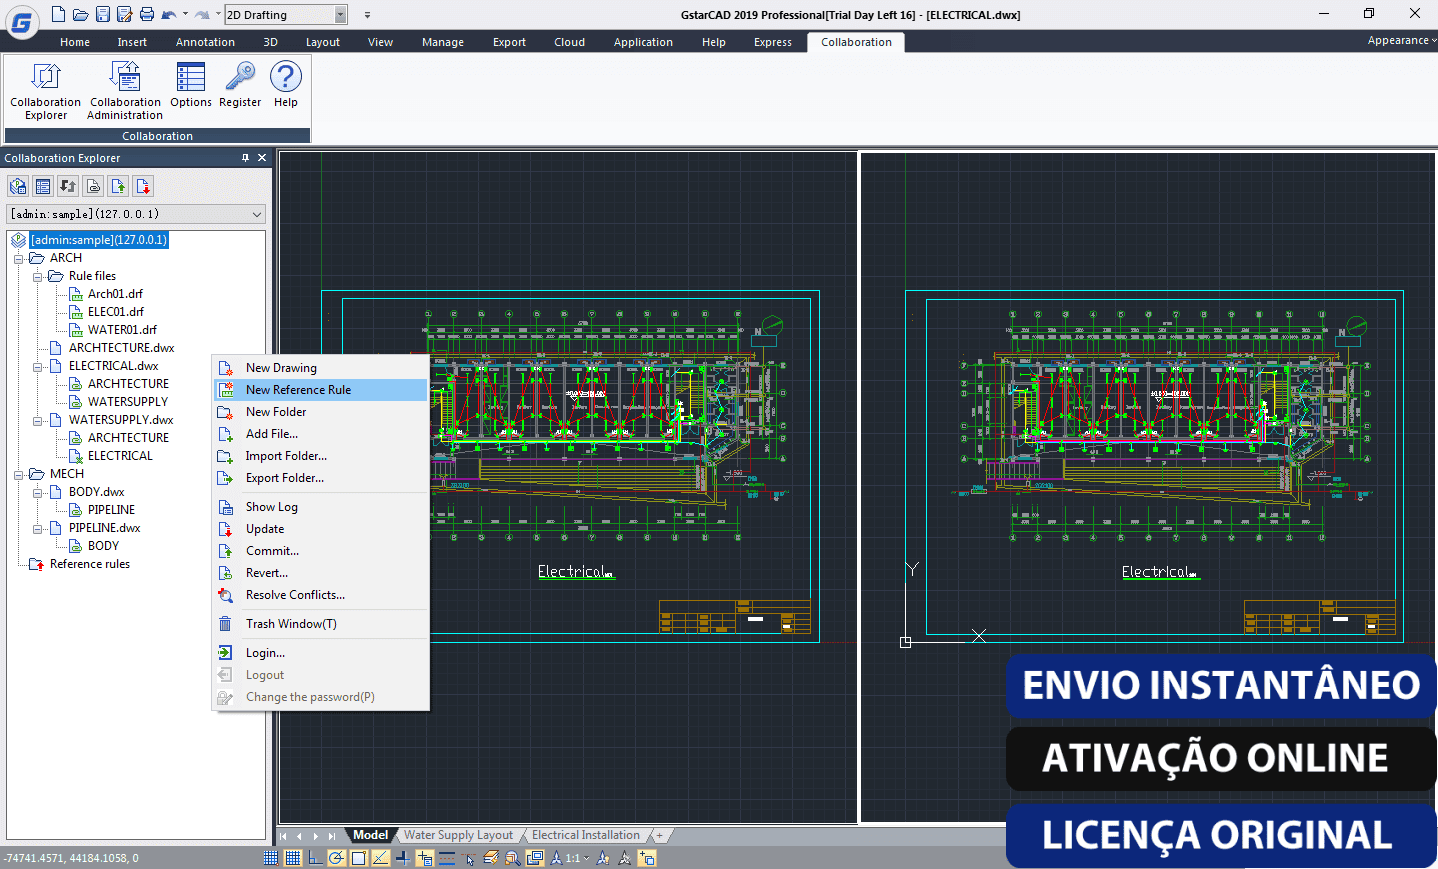The image size is (1438, 869).
Task: Save the drawing with the floppy icon
Action: (102, 14)
